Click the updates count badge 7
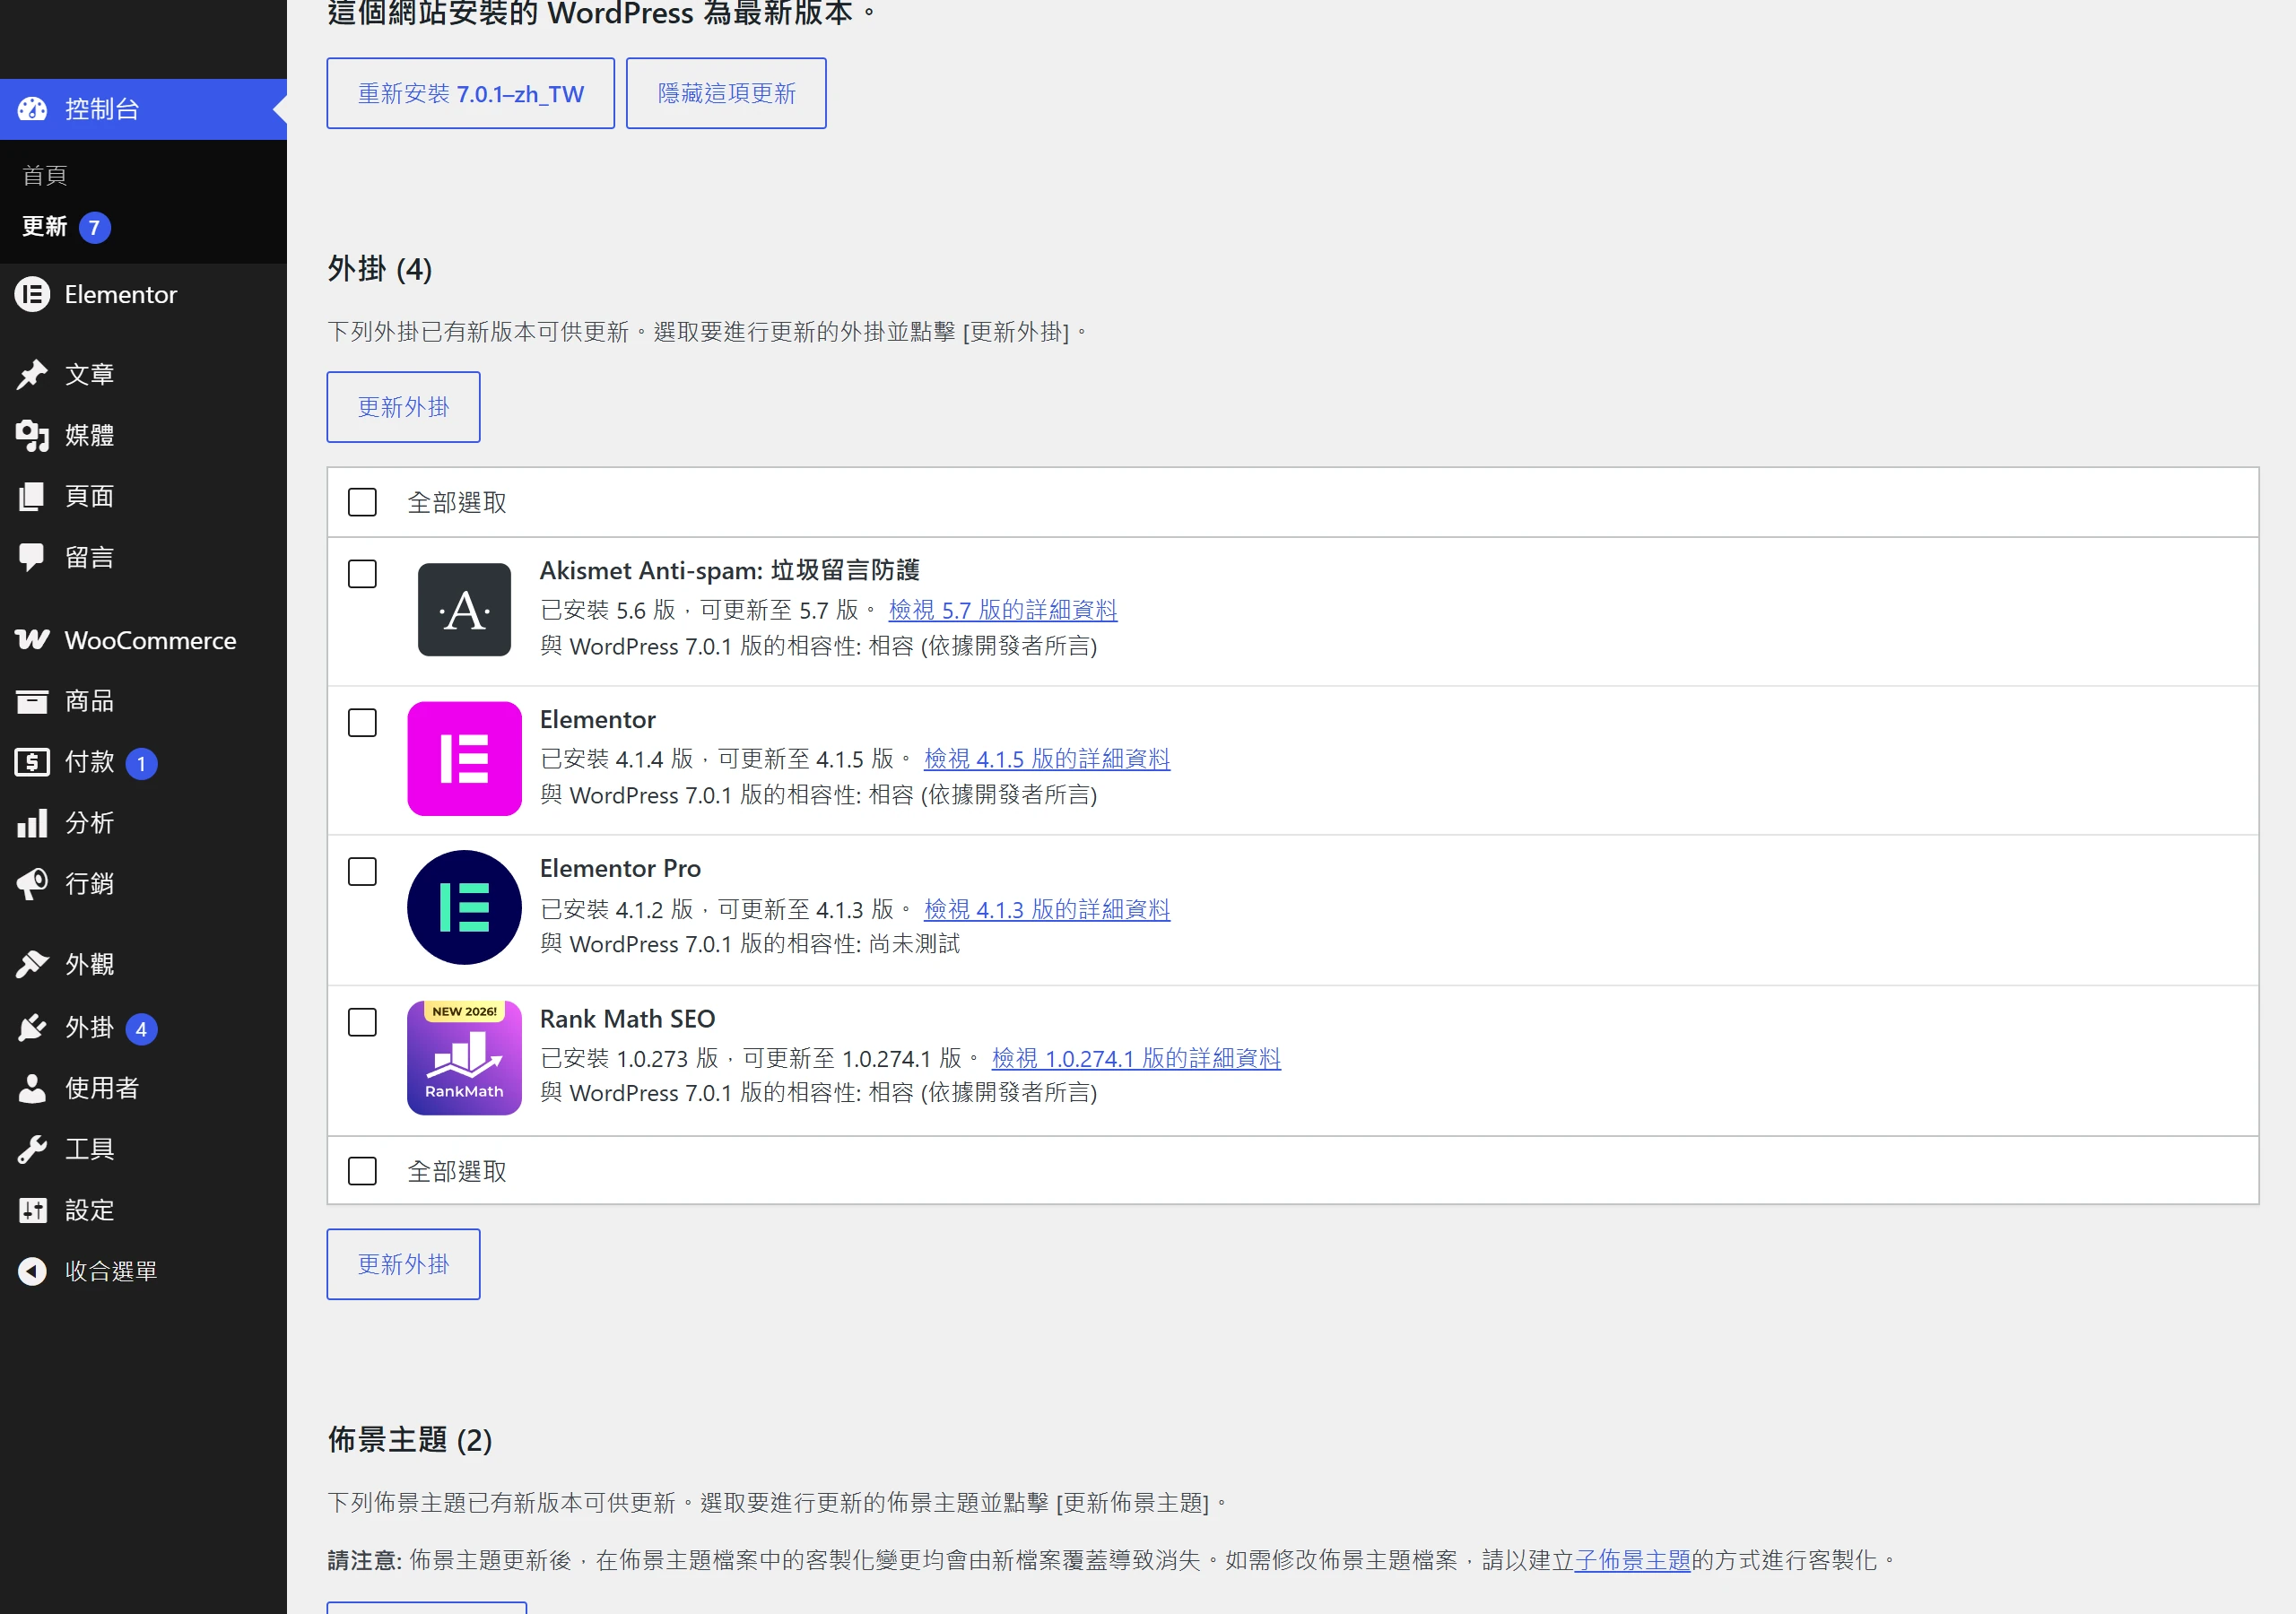2296x1614 pixels. (x=94, y=227)
